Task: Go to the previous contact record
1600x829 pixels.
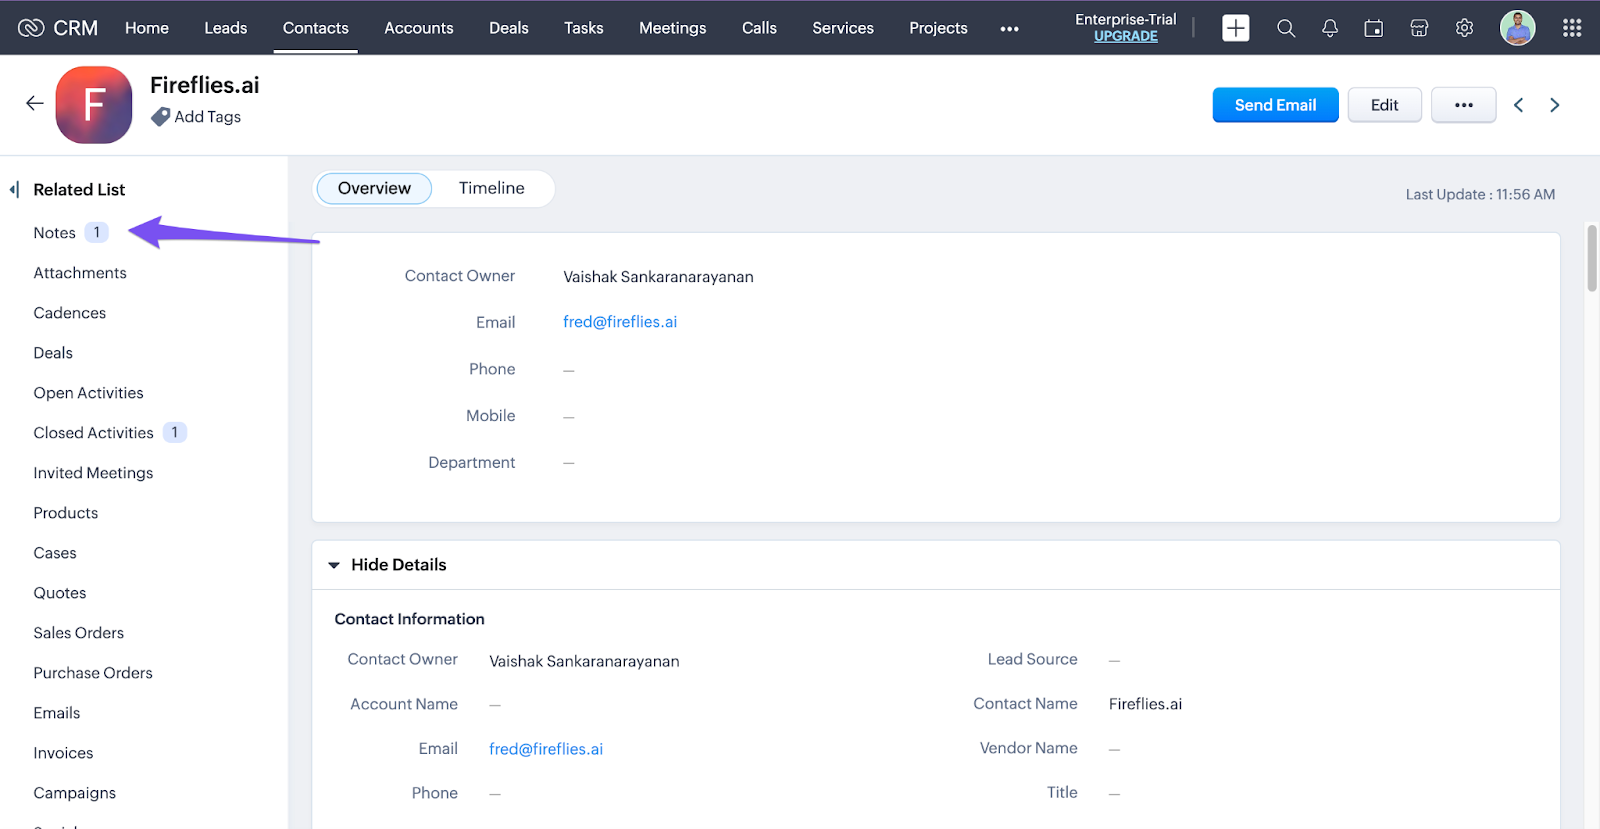Action: click(1518, 105)
